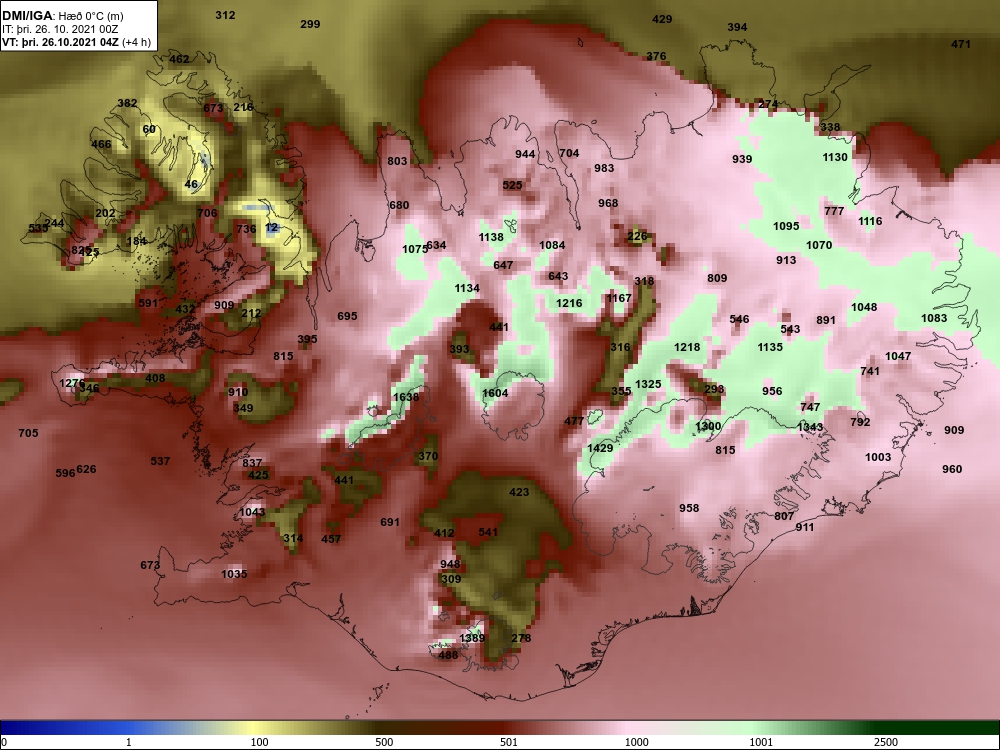Click the map value 316
1000x750 pixels.
pyautogui.click(x=620, y=347)
